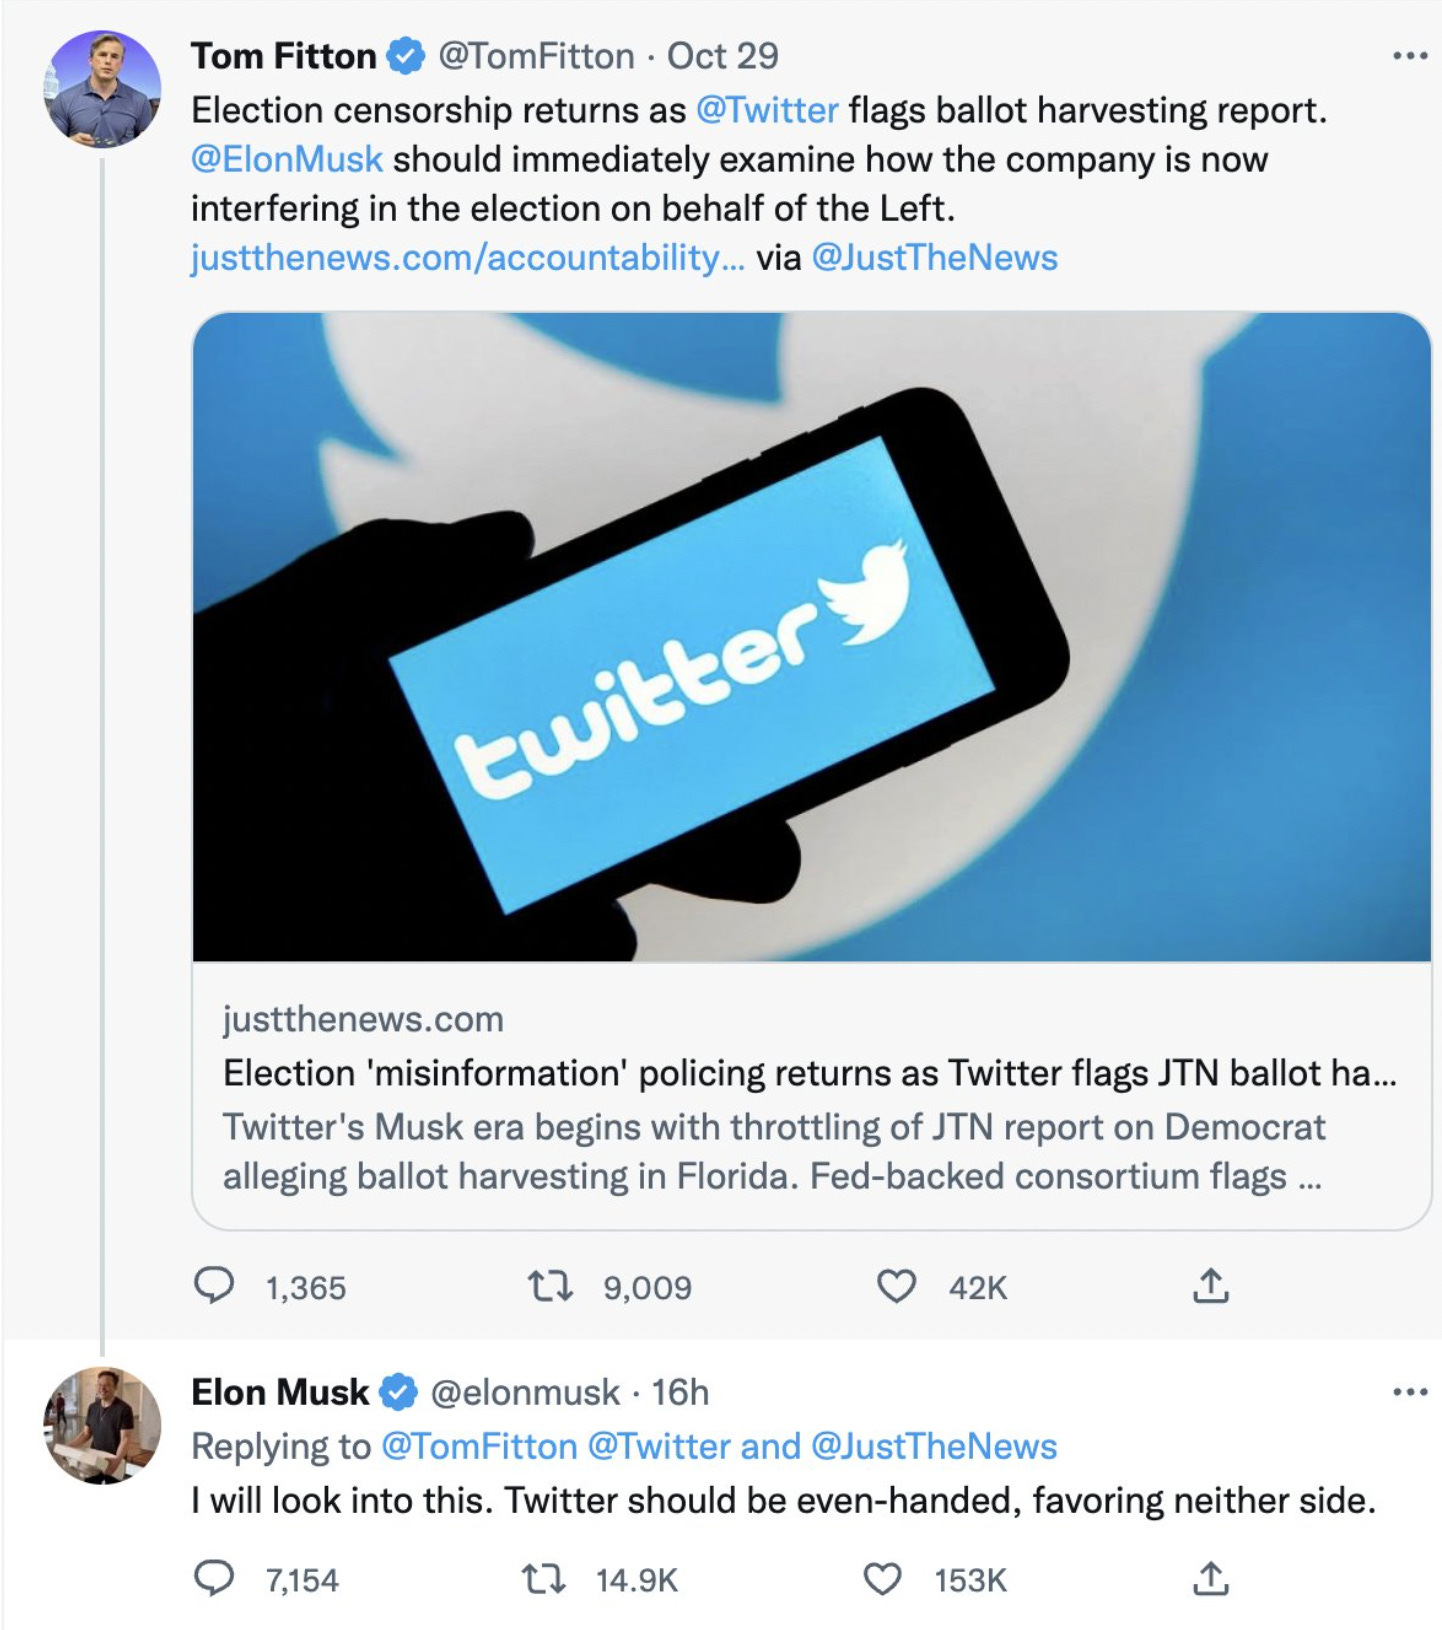Share Tom Fitton's tweet

pos(1210,1286)
